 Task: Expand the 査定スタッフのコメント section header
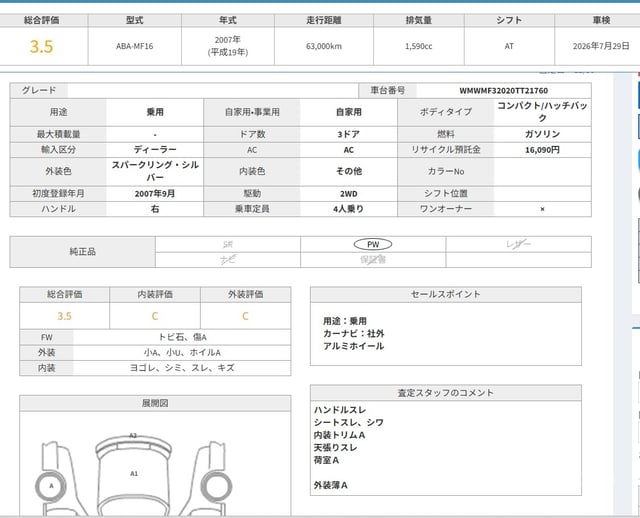coord(446,392)
